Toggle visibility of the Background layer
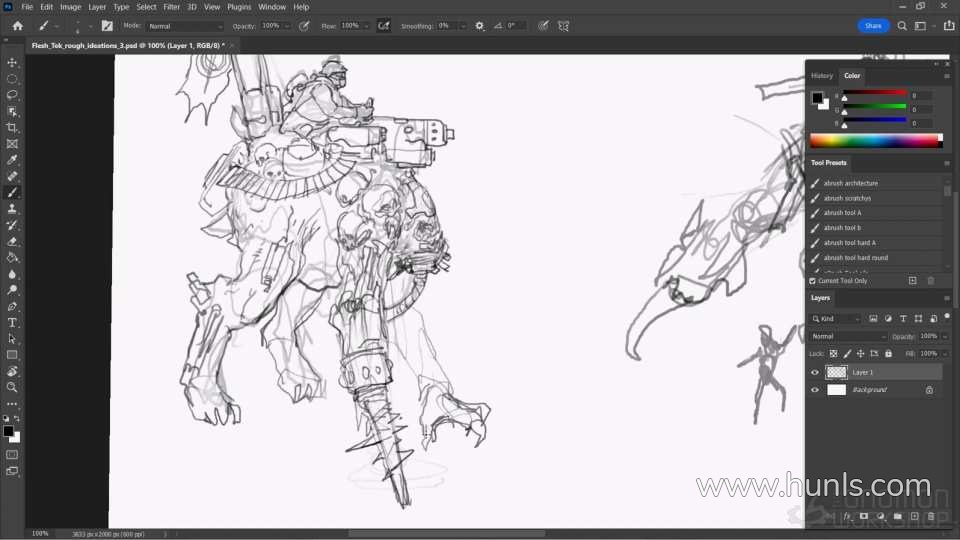Image resolution: width=960 pixels, height=540 pixels. click(815, 390)
